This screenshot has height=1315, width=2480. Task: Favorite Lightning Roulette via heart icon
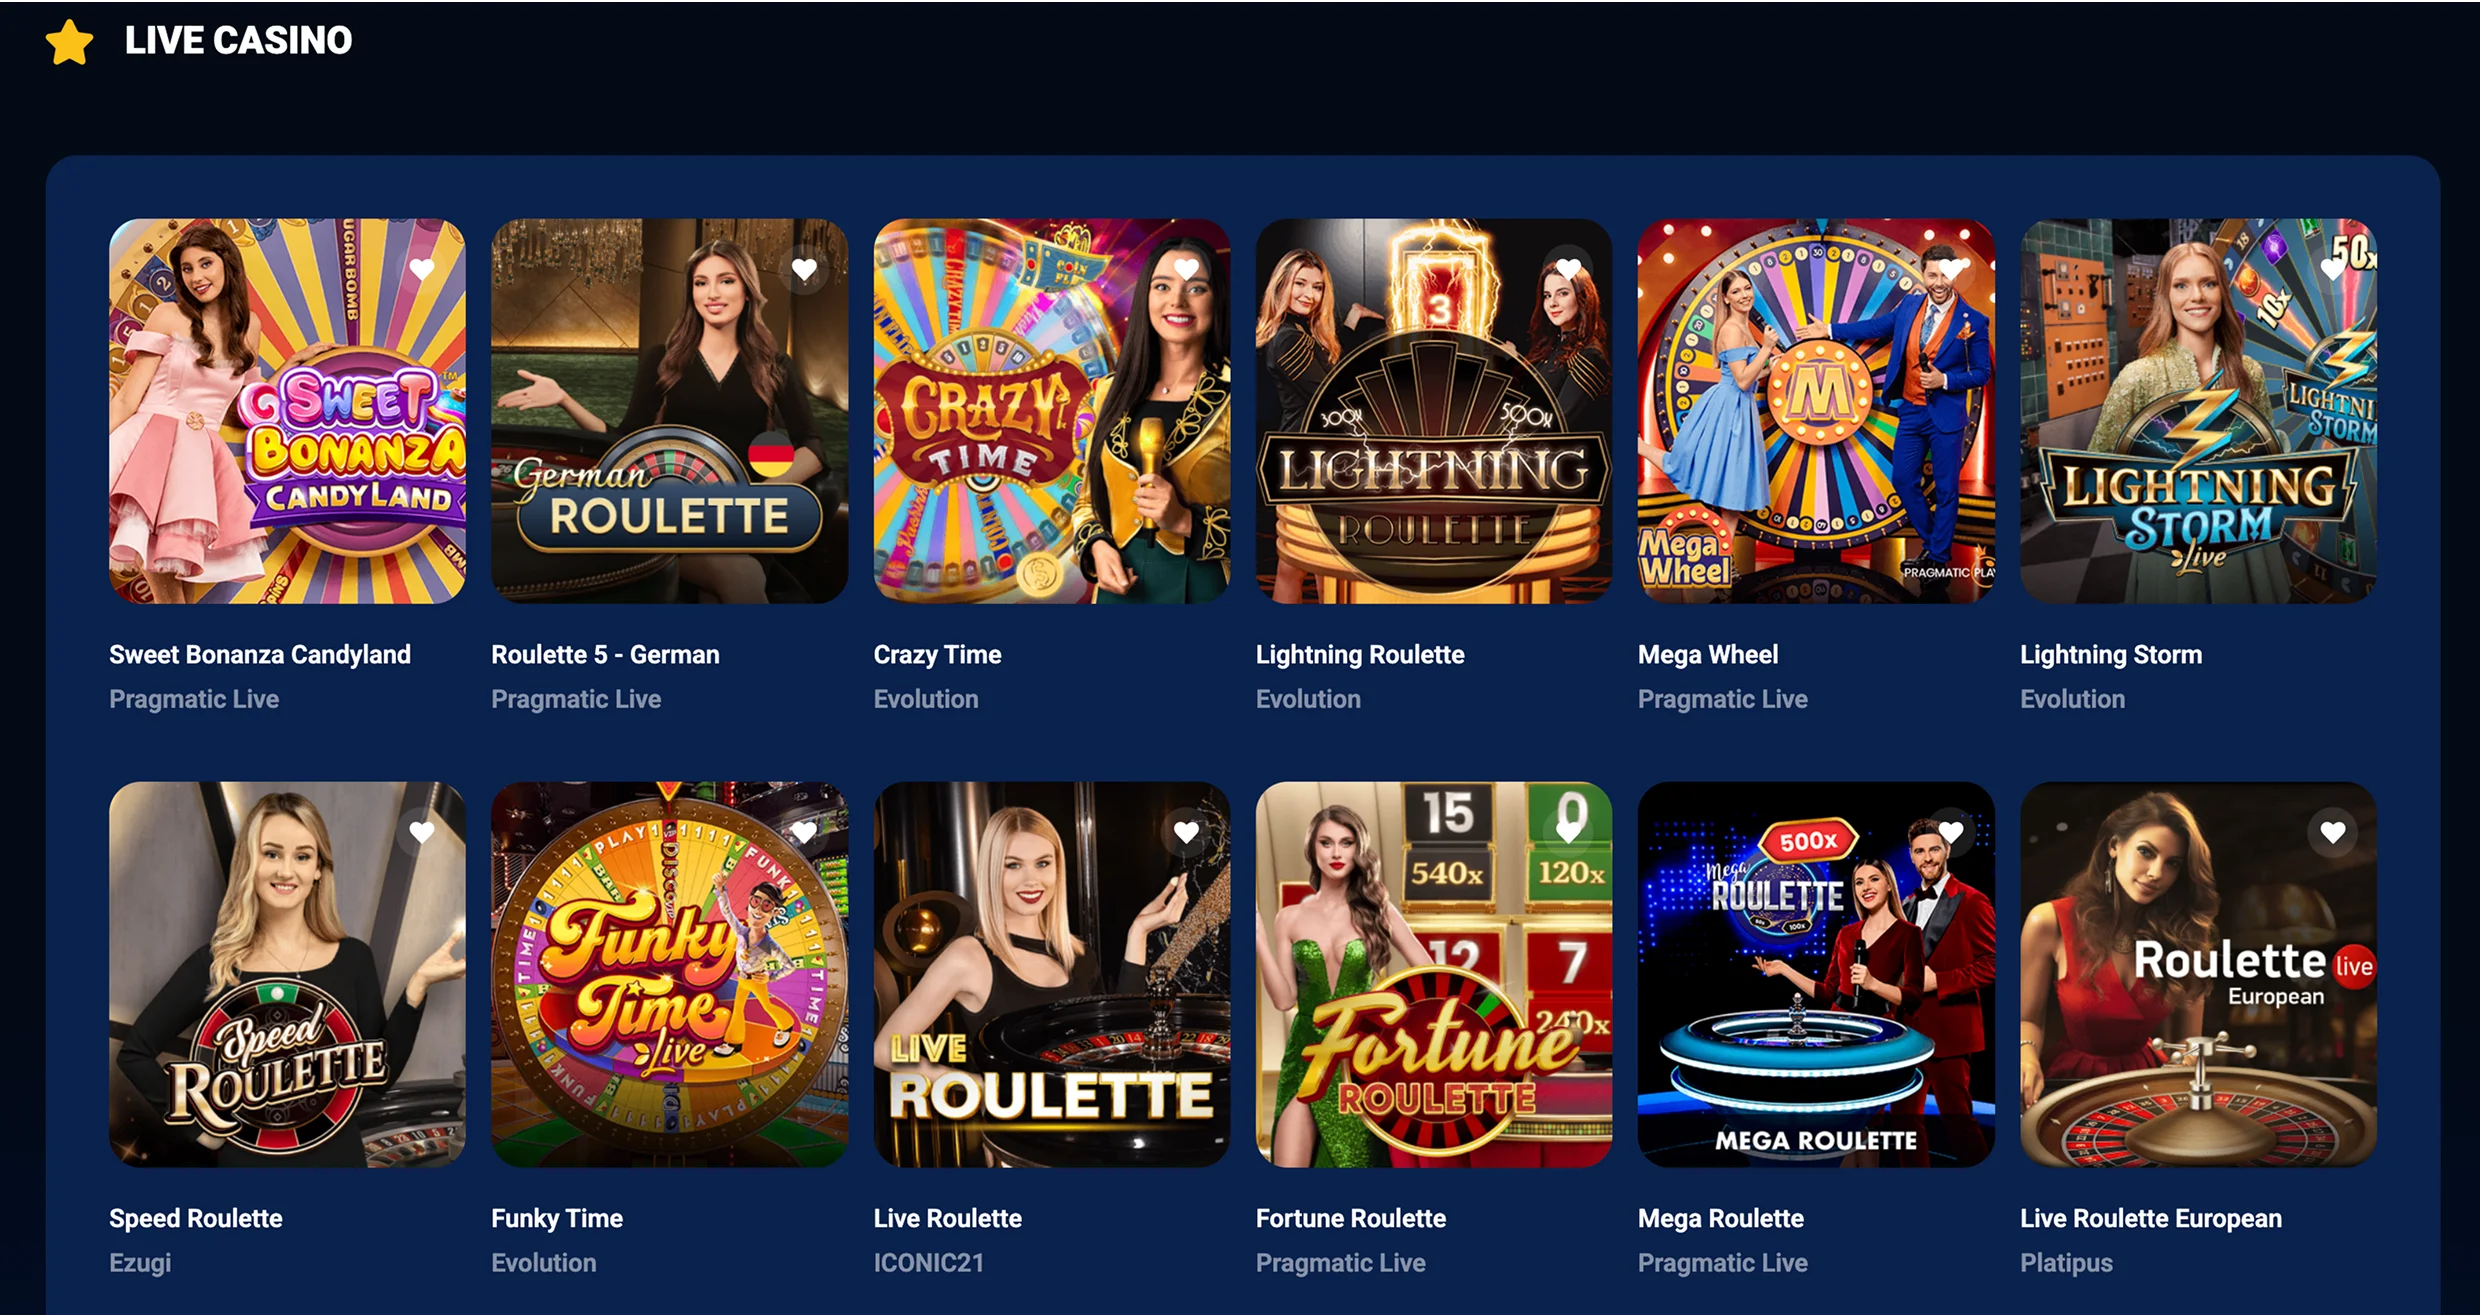click(x=1568, y=269)
